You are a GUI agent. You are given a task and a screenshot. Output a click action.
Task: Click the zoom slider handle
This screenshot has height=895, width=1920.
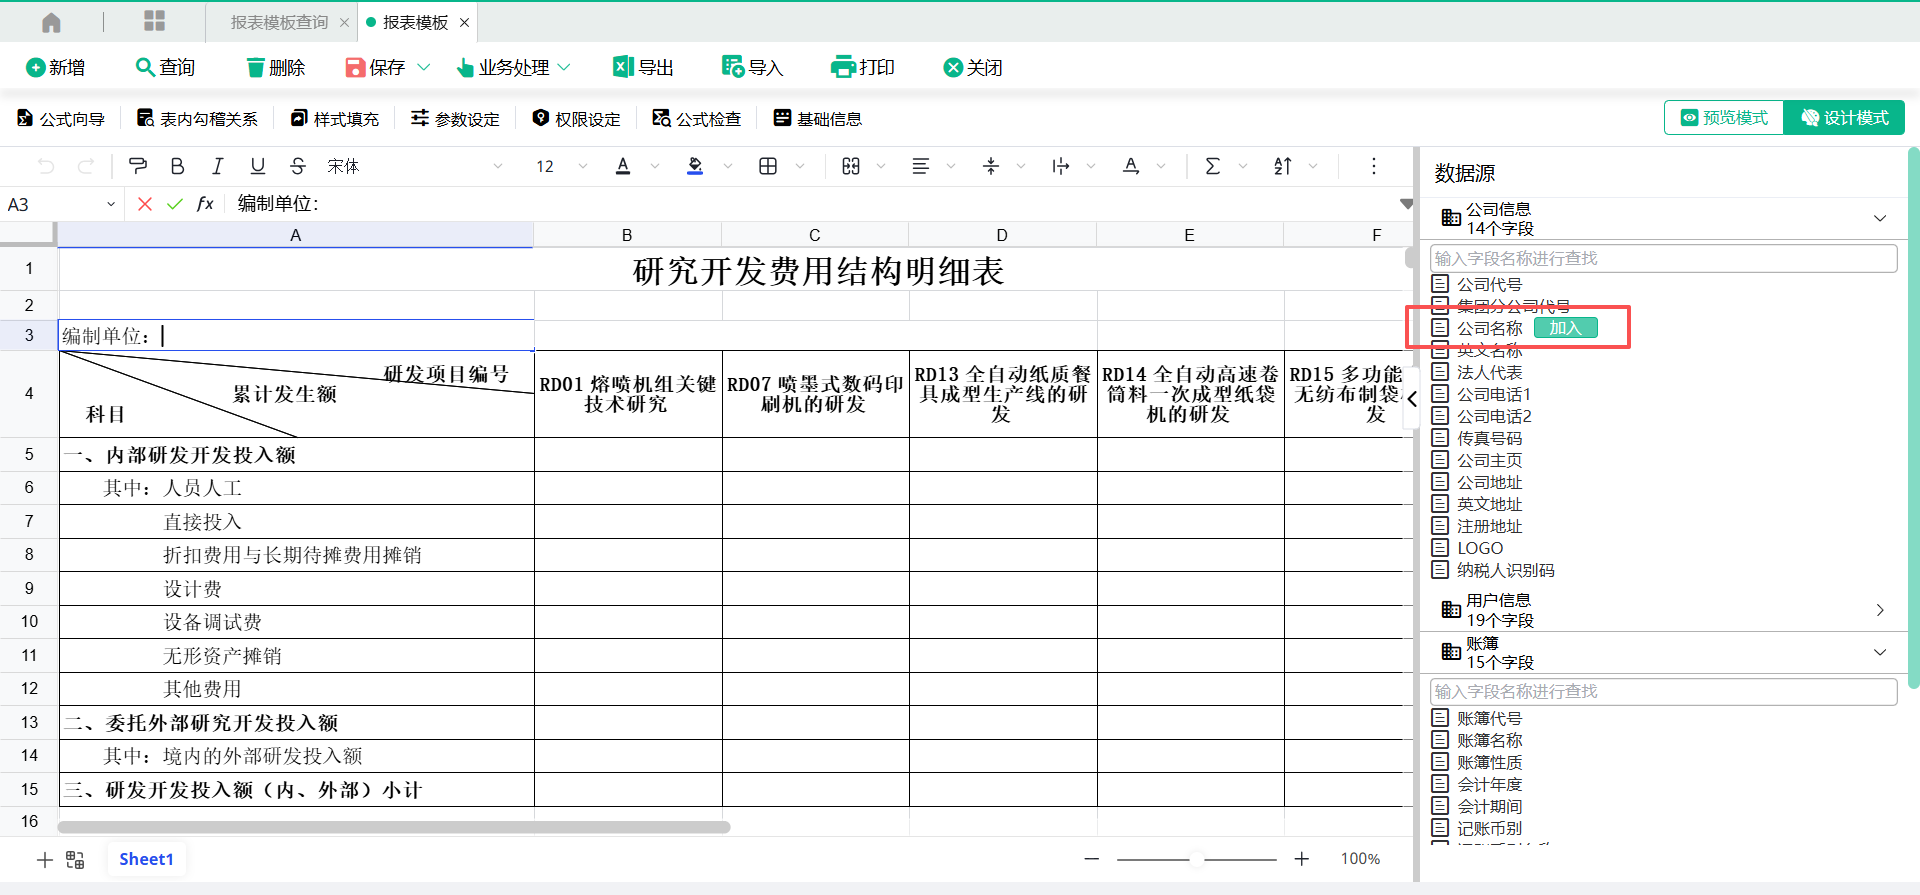[1196, 859]
